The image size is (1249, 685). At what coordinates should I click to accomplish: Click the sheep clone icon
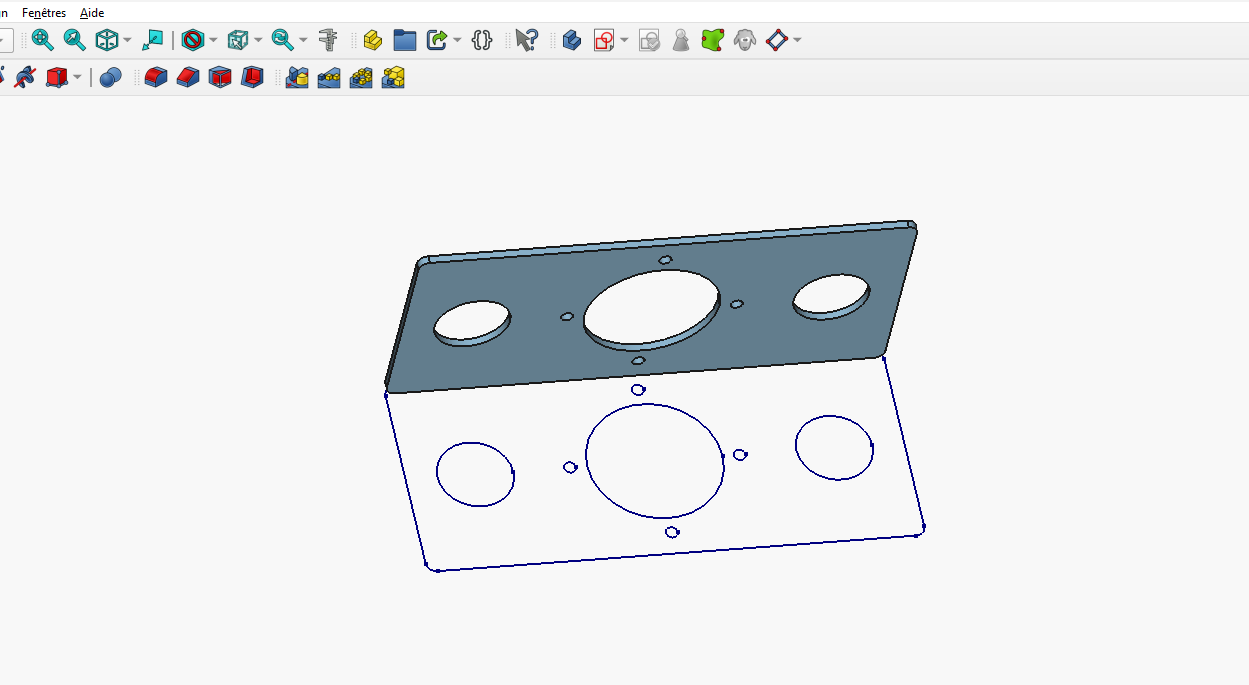[744, 40]
